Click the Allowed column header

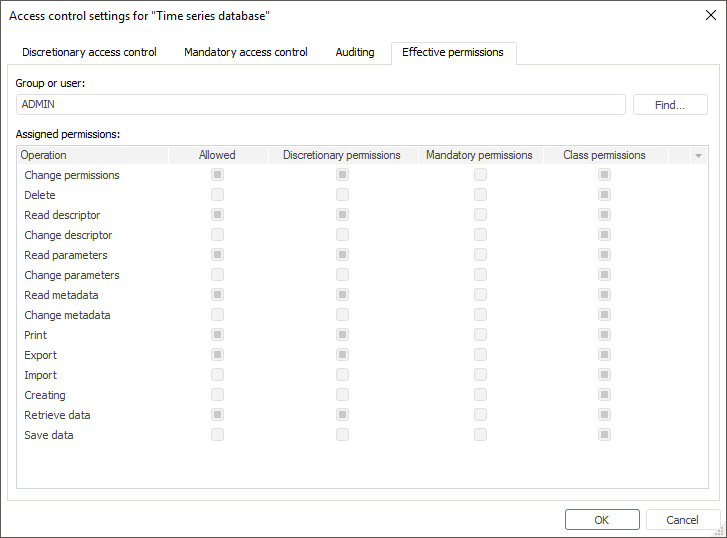coord(217,155)
